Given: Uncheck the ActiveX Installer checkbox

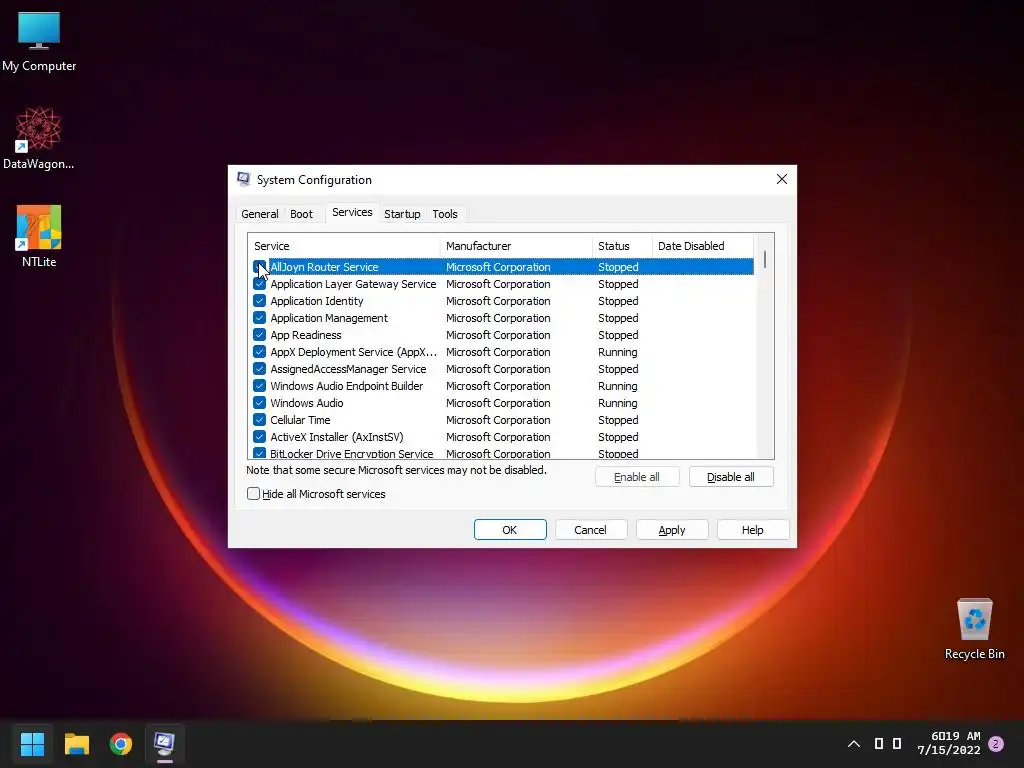Looking at the screenshot, I should coord(259,437).
